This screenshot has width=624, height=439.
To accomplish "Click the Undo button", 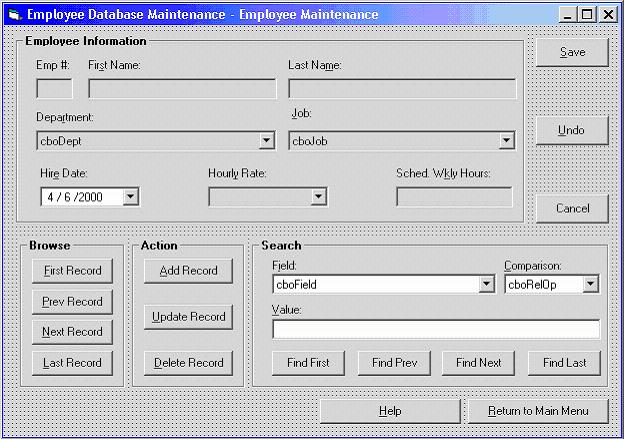I will click(x=571, y=130).
